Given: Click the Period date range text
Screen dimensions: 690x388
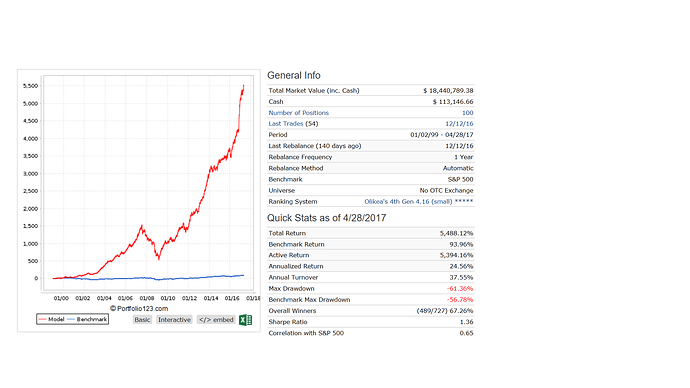Looking at the screenshot, I should (442, 135).
